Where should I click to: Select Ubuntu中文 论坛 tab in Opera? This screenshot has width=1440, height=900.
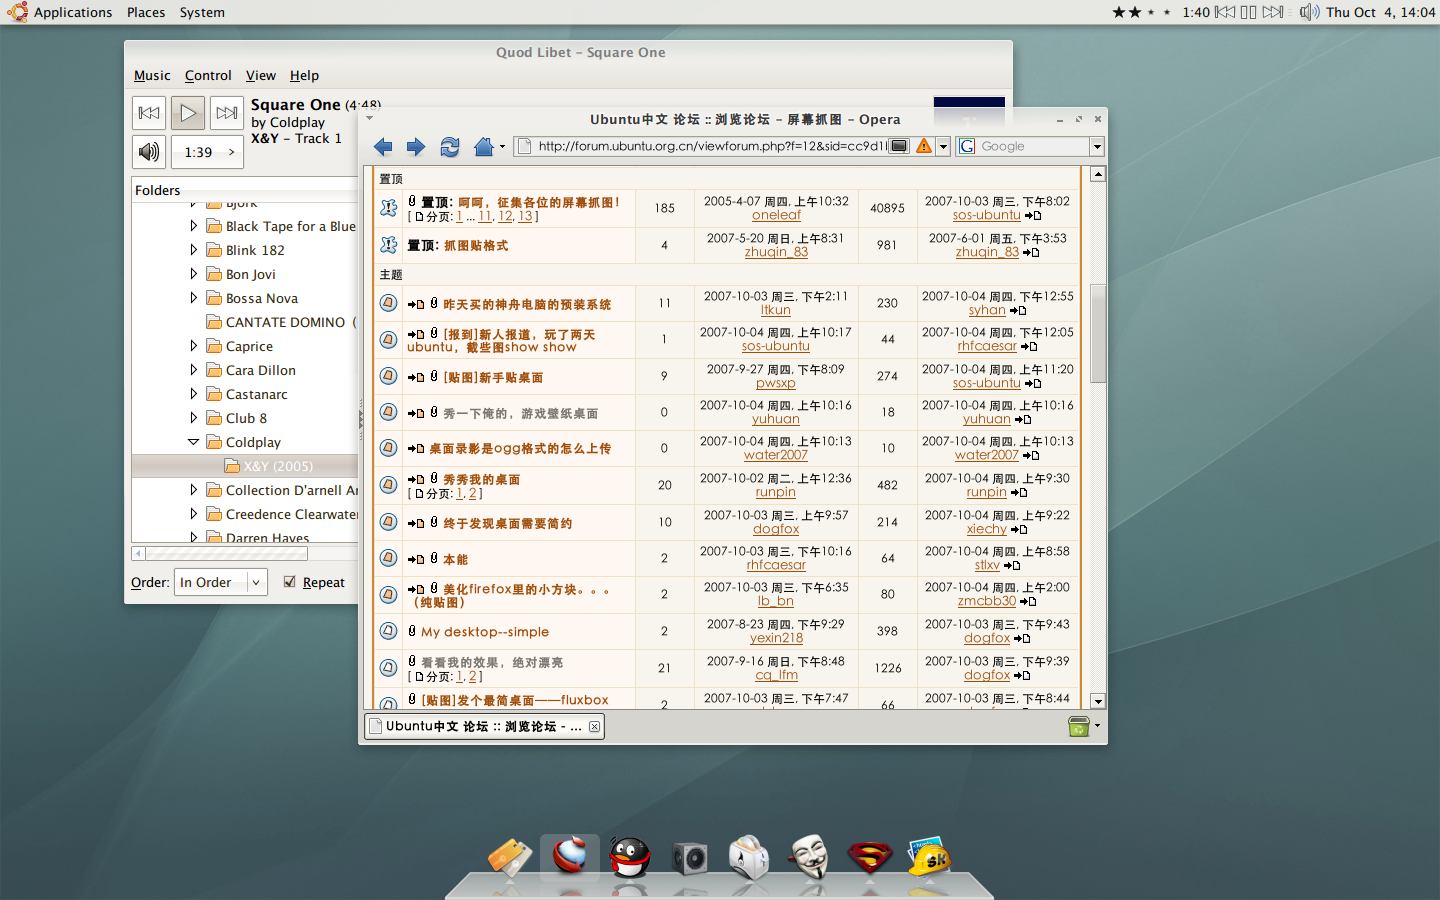tap(484, 727)
